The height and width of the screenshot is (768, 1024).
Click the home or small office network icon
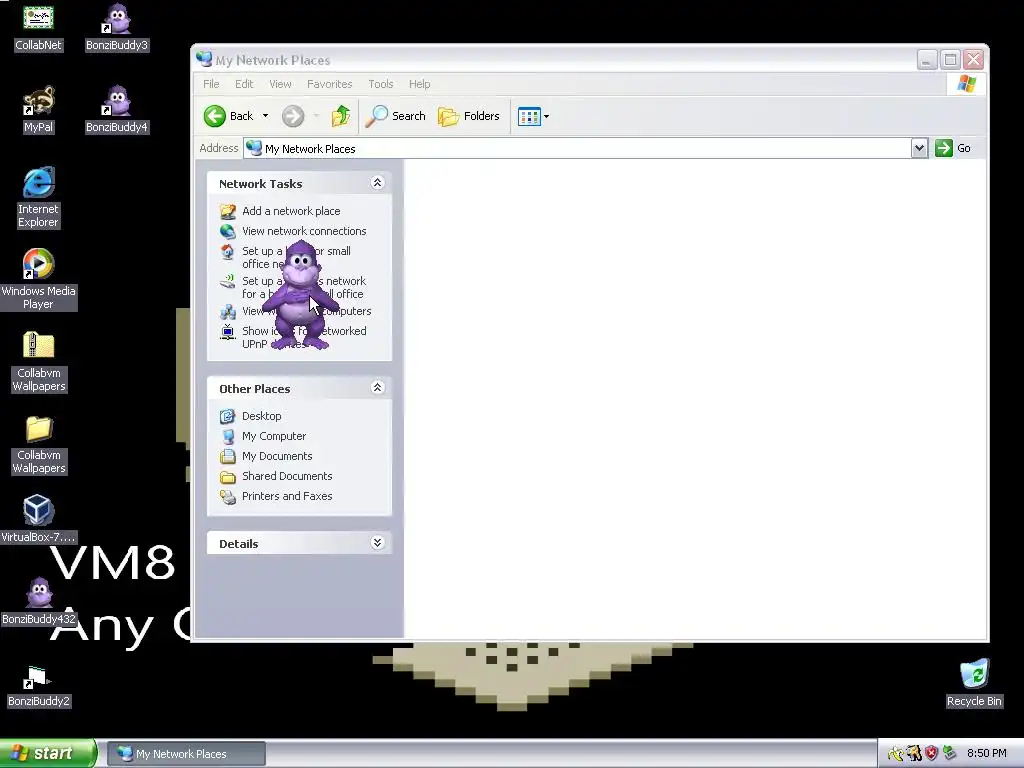click(227, 251)
